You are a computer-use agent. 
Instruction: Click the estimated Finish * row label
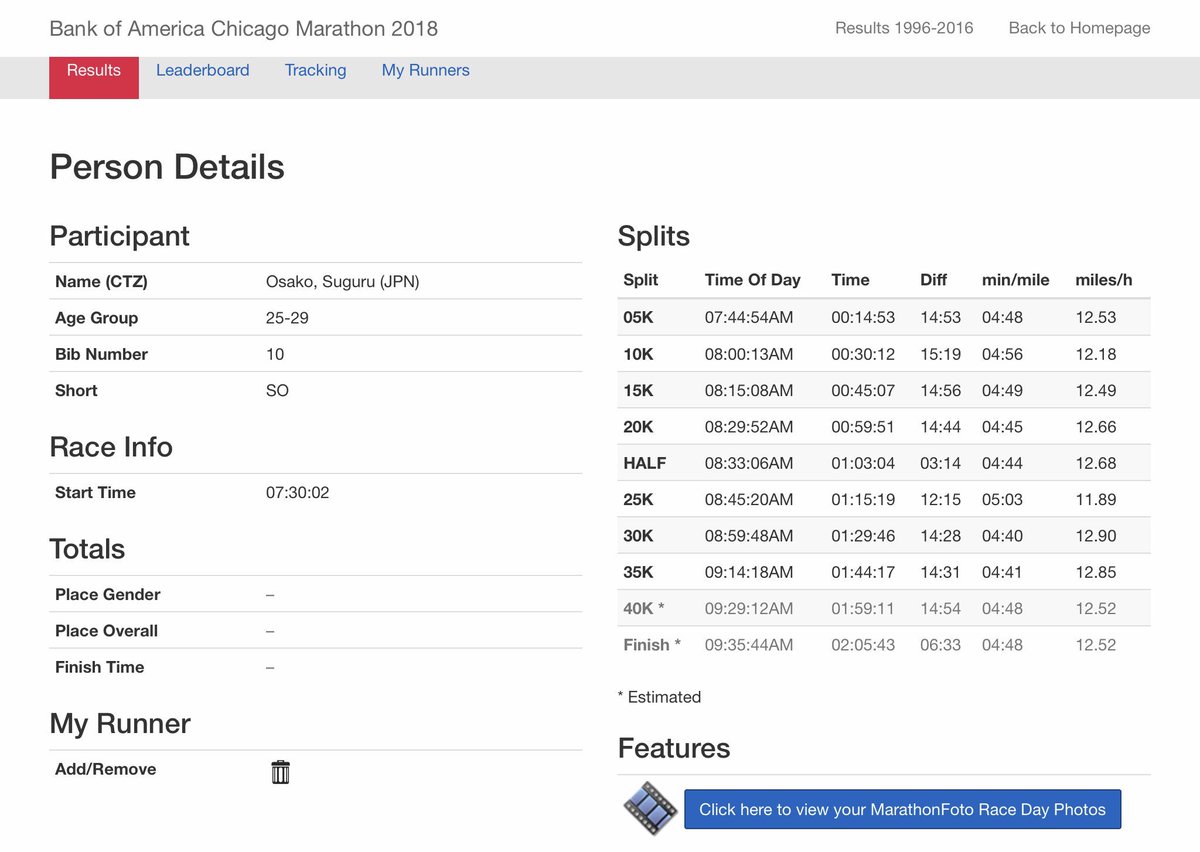652,645
